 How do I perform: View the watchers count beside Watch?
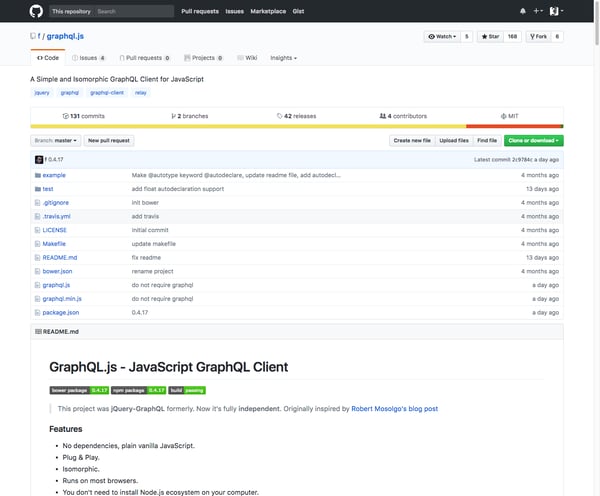tap(466, 36)
